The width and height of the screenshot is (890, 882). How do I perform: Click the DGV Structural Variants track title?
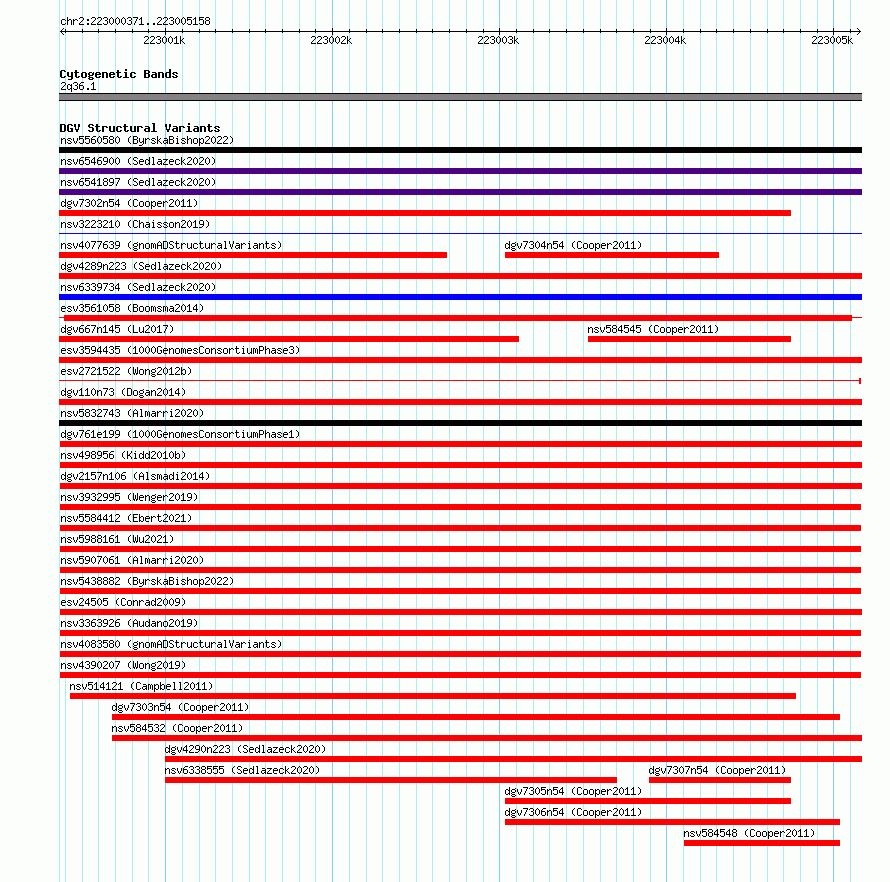click(140, 128)
